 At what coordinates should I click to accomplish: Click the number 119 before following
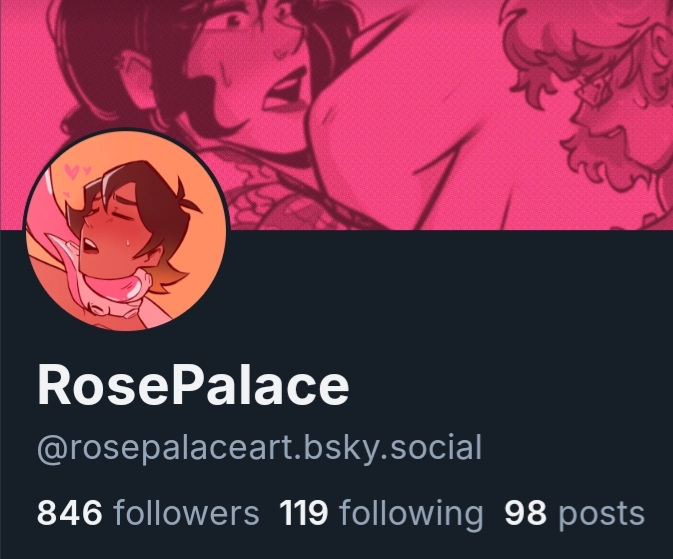click(x=304, y=512)
